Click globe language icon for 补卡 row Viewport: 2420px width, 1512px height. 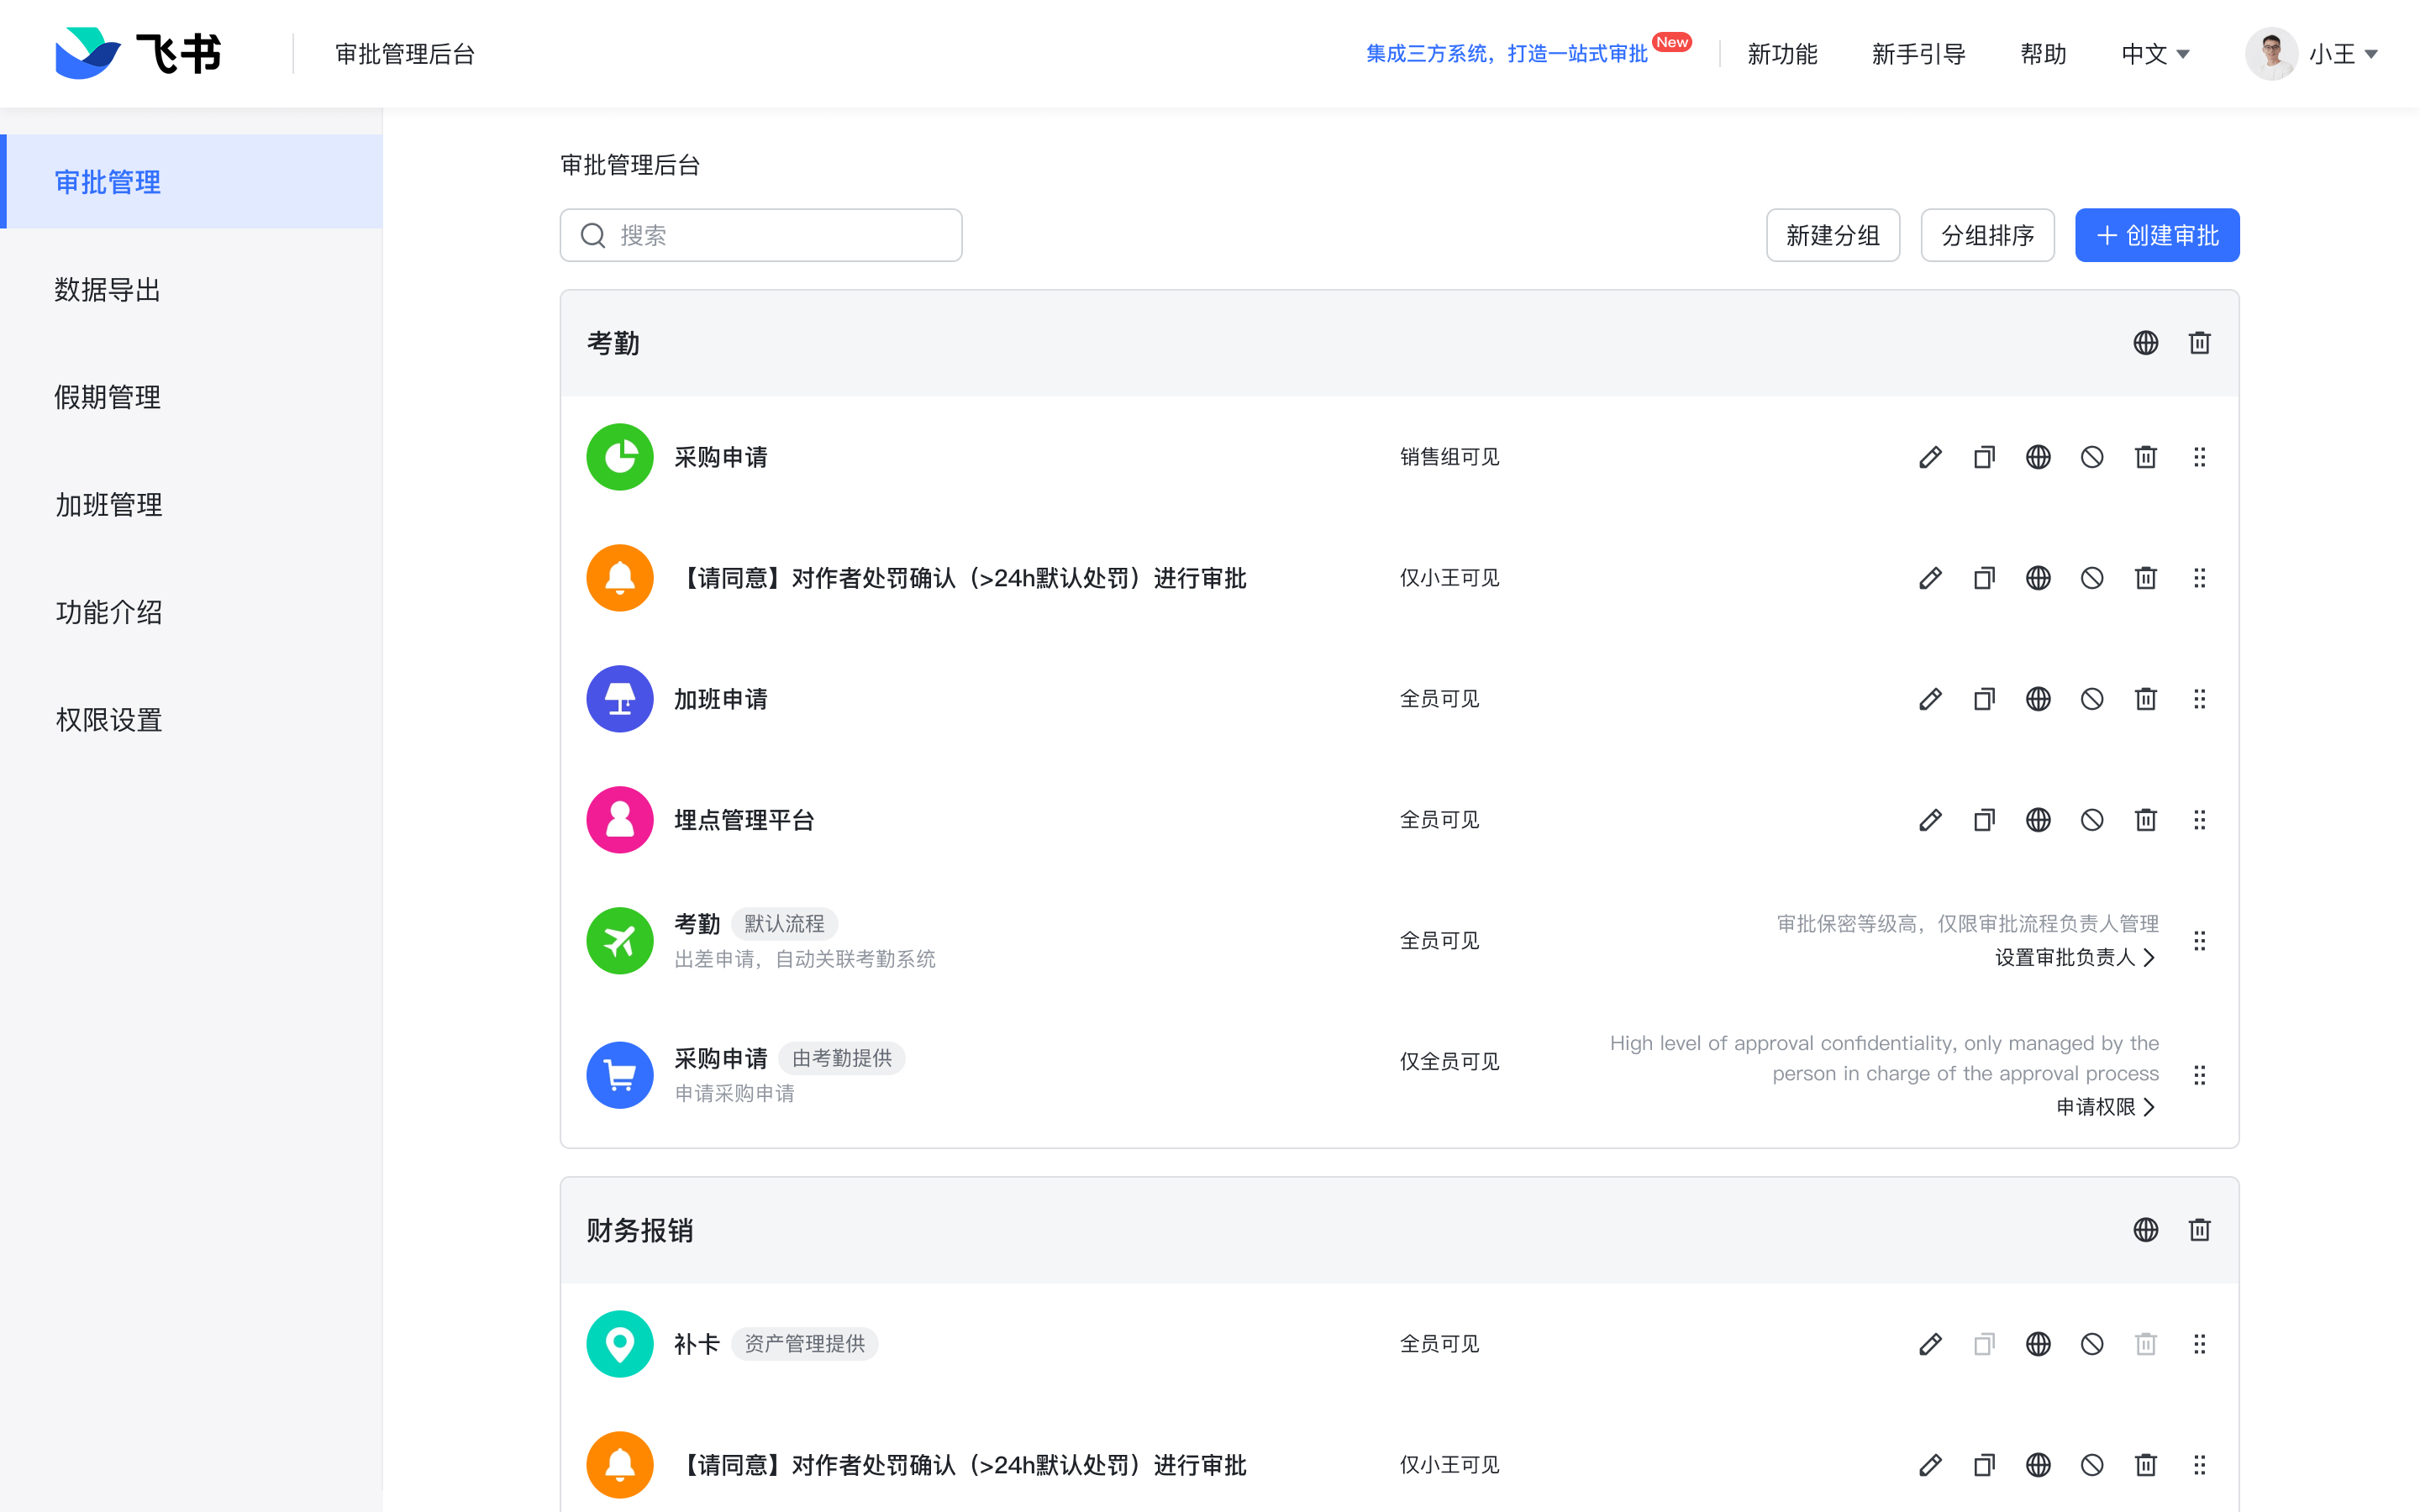pyautogui.click(x=2038, y=1344)
